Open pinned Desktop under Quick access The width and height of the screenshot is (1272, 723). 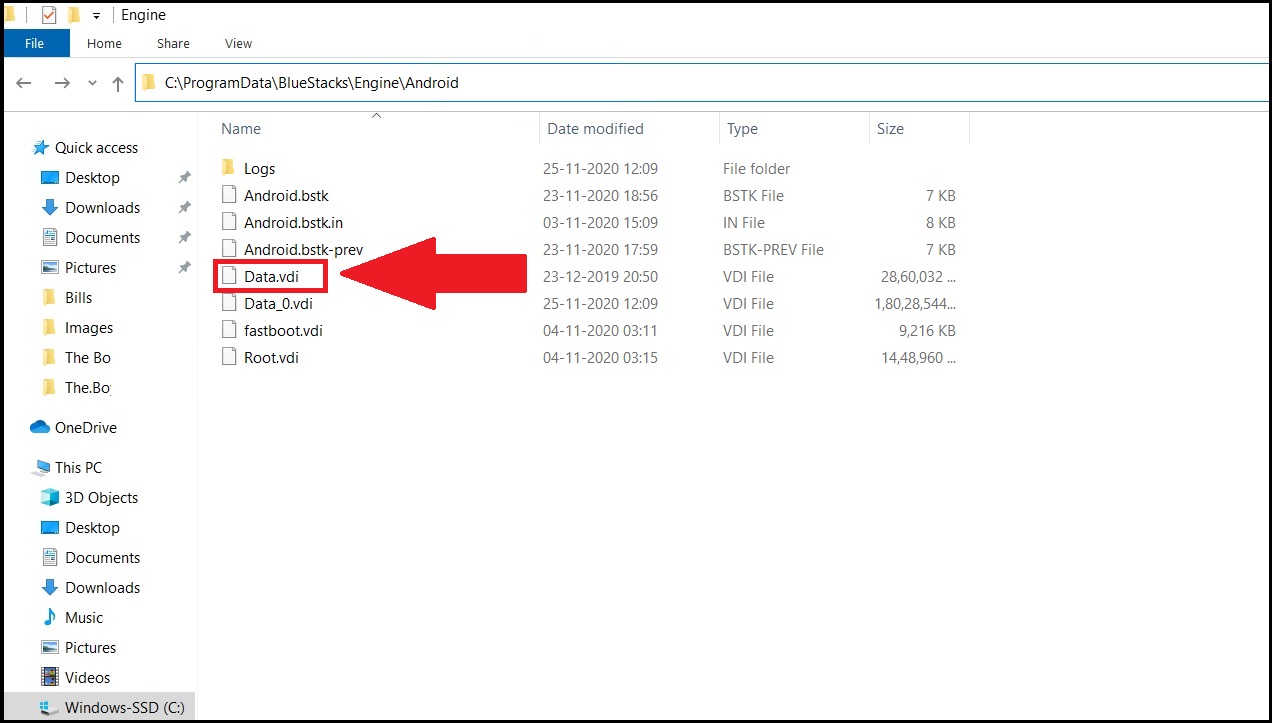click(92, 177)
